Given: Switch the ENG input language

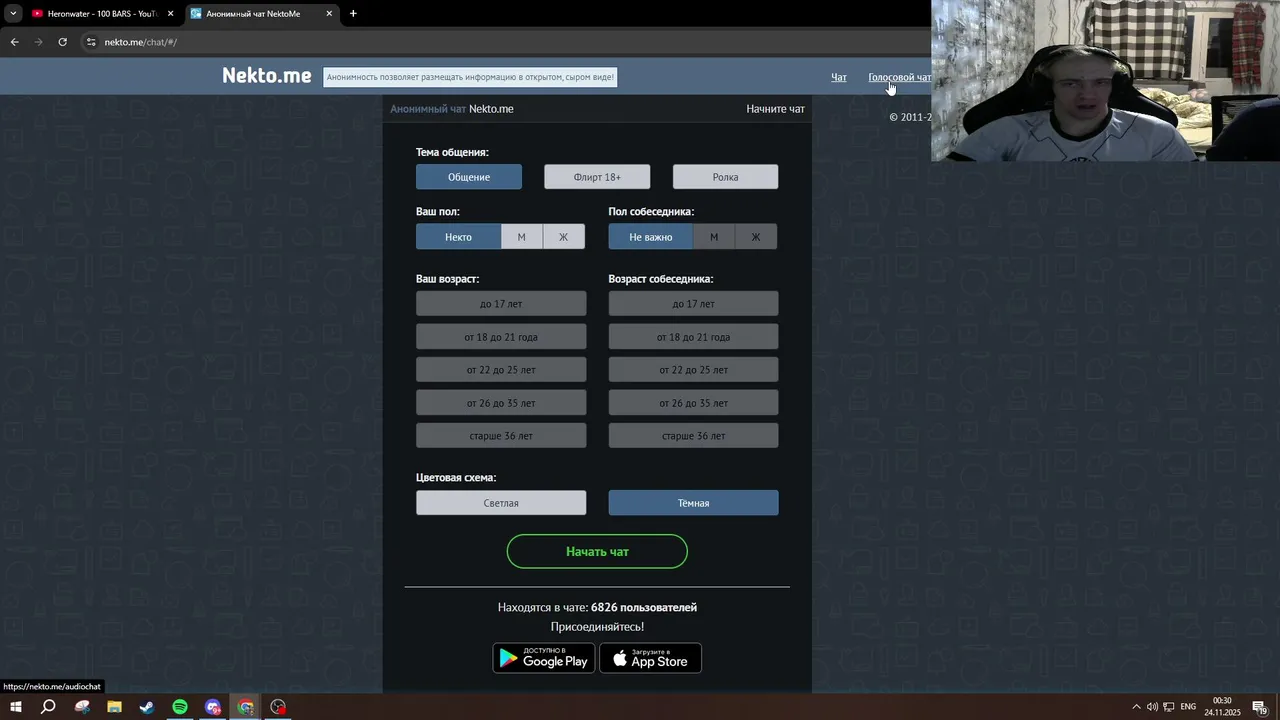Looking at the screenshot, I should pos(1188,707).
